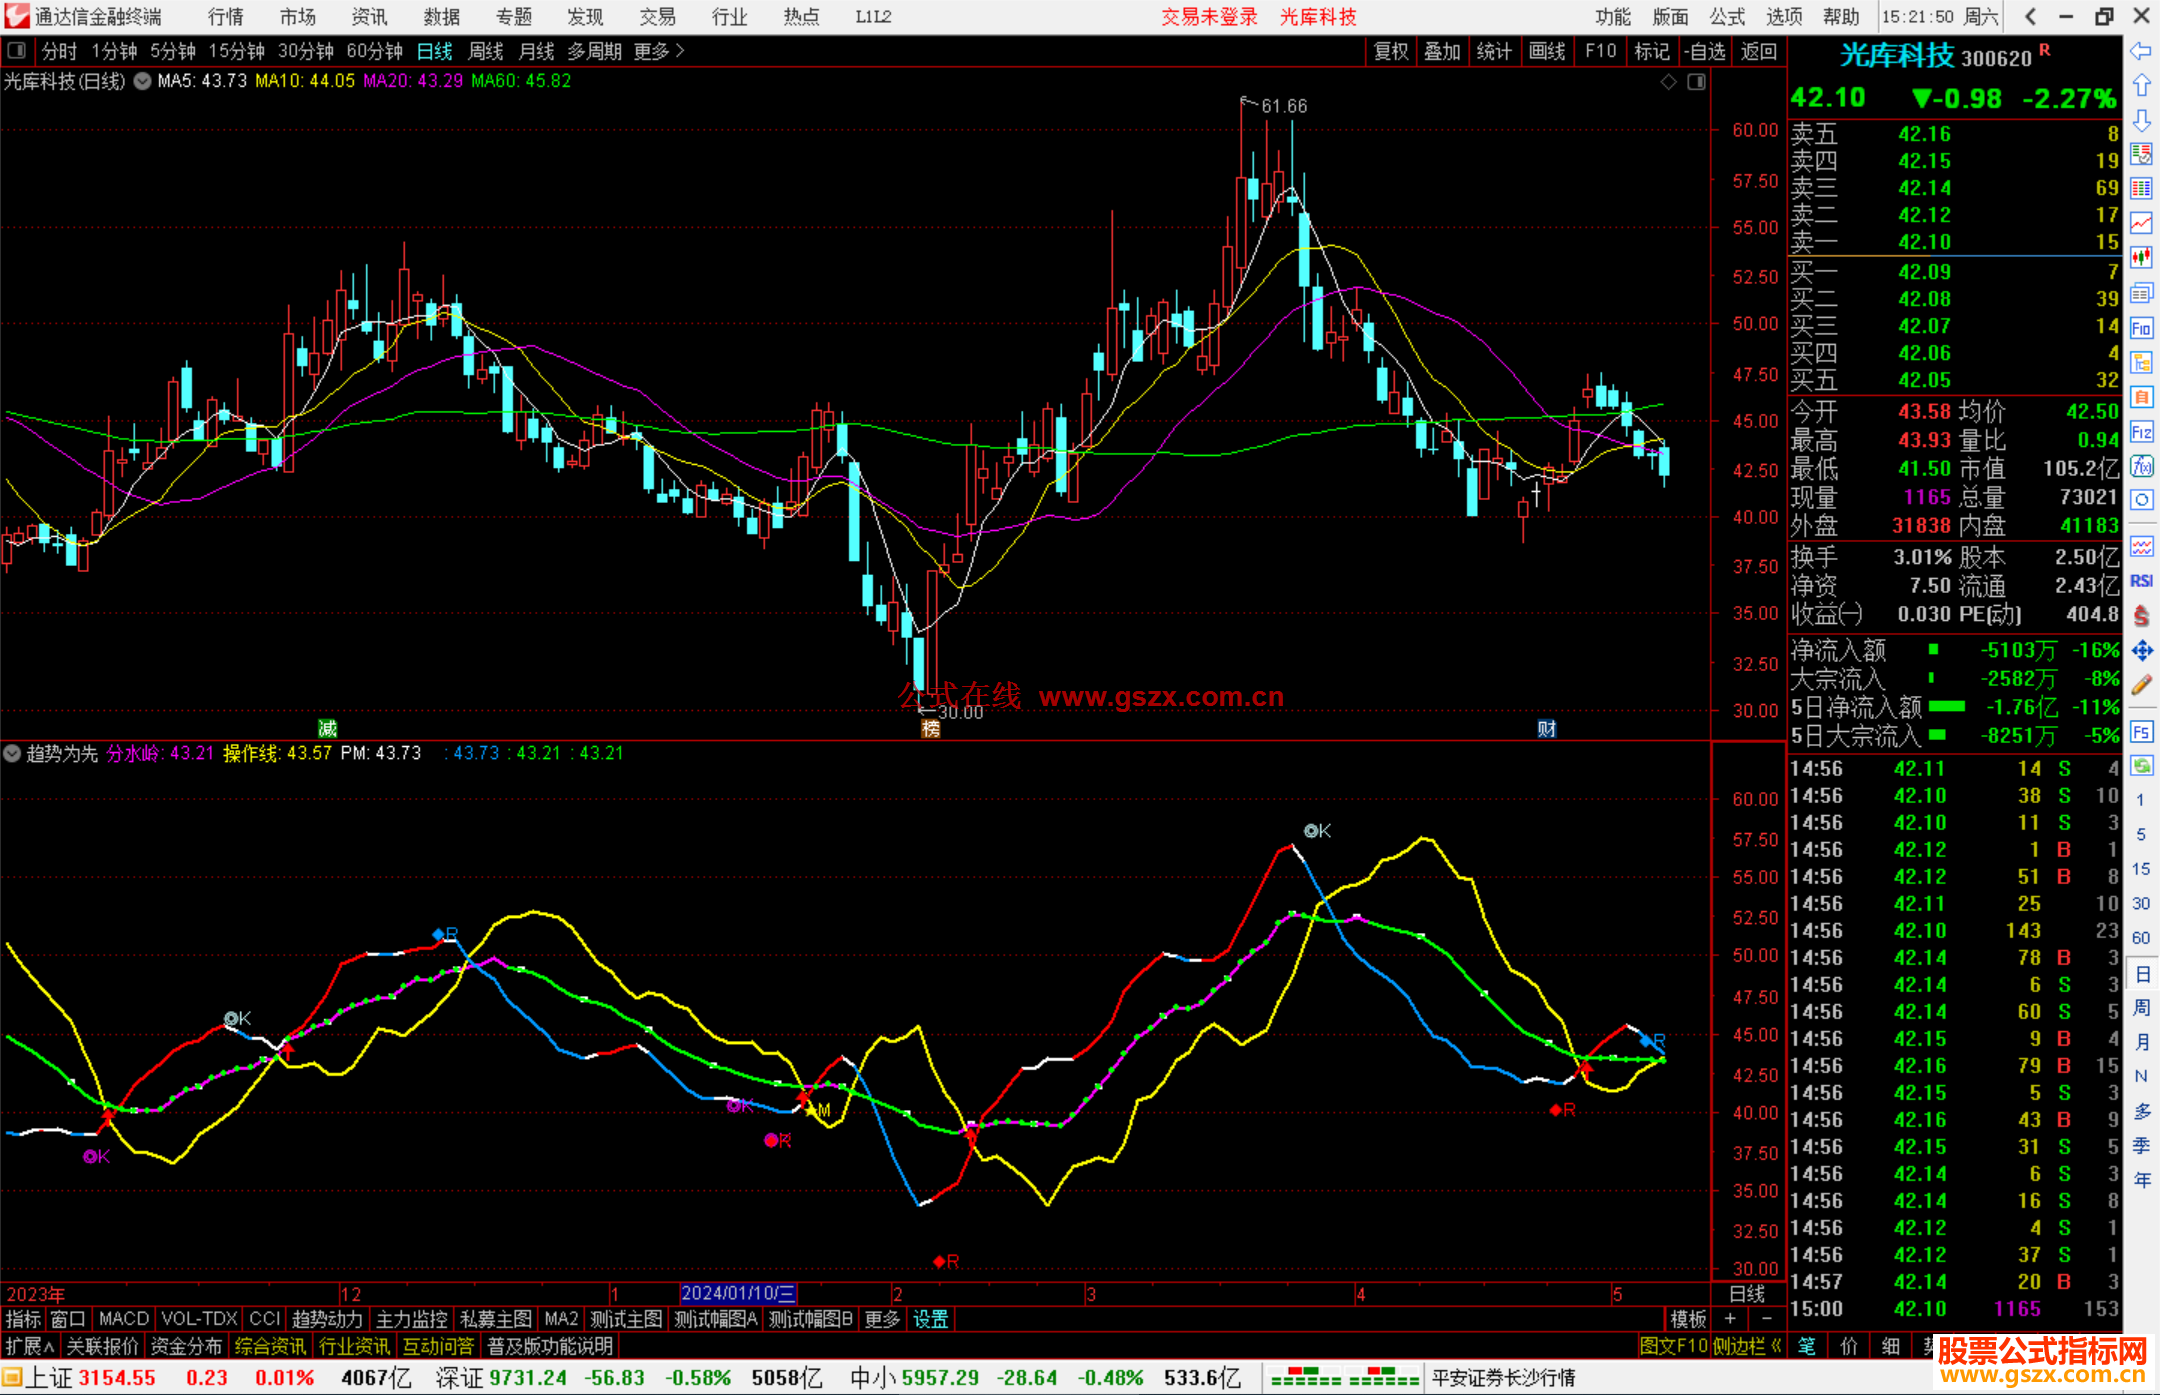The height and width of the screenshot is (1395, 2160).
Task: Click the f(x) formula icon in sidebar
Action: click(x=2141, y=466)
